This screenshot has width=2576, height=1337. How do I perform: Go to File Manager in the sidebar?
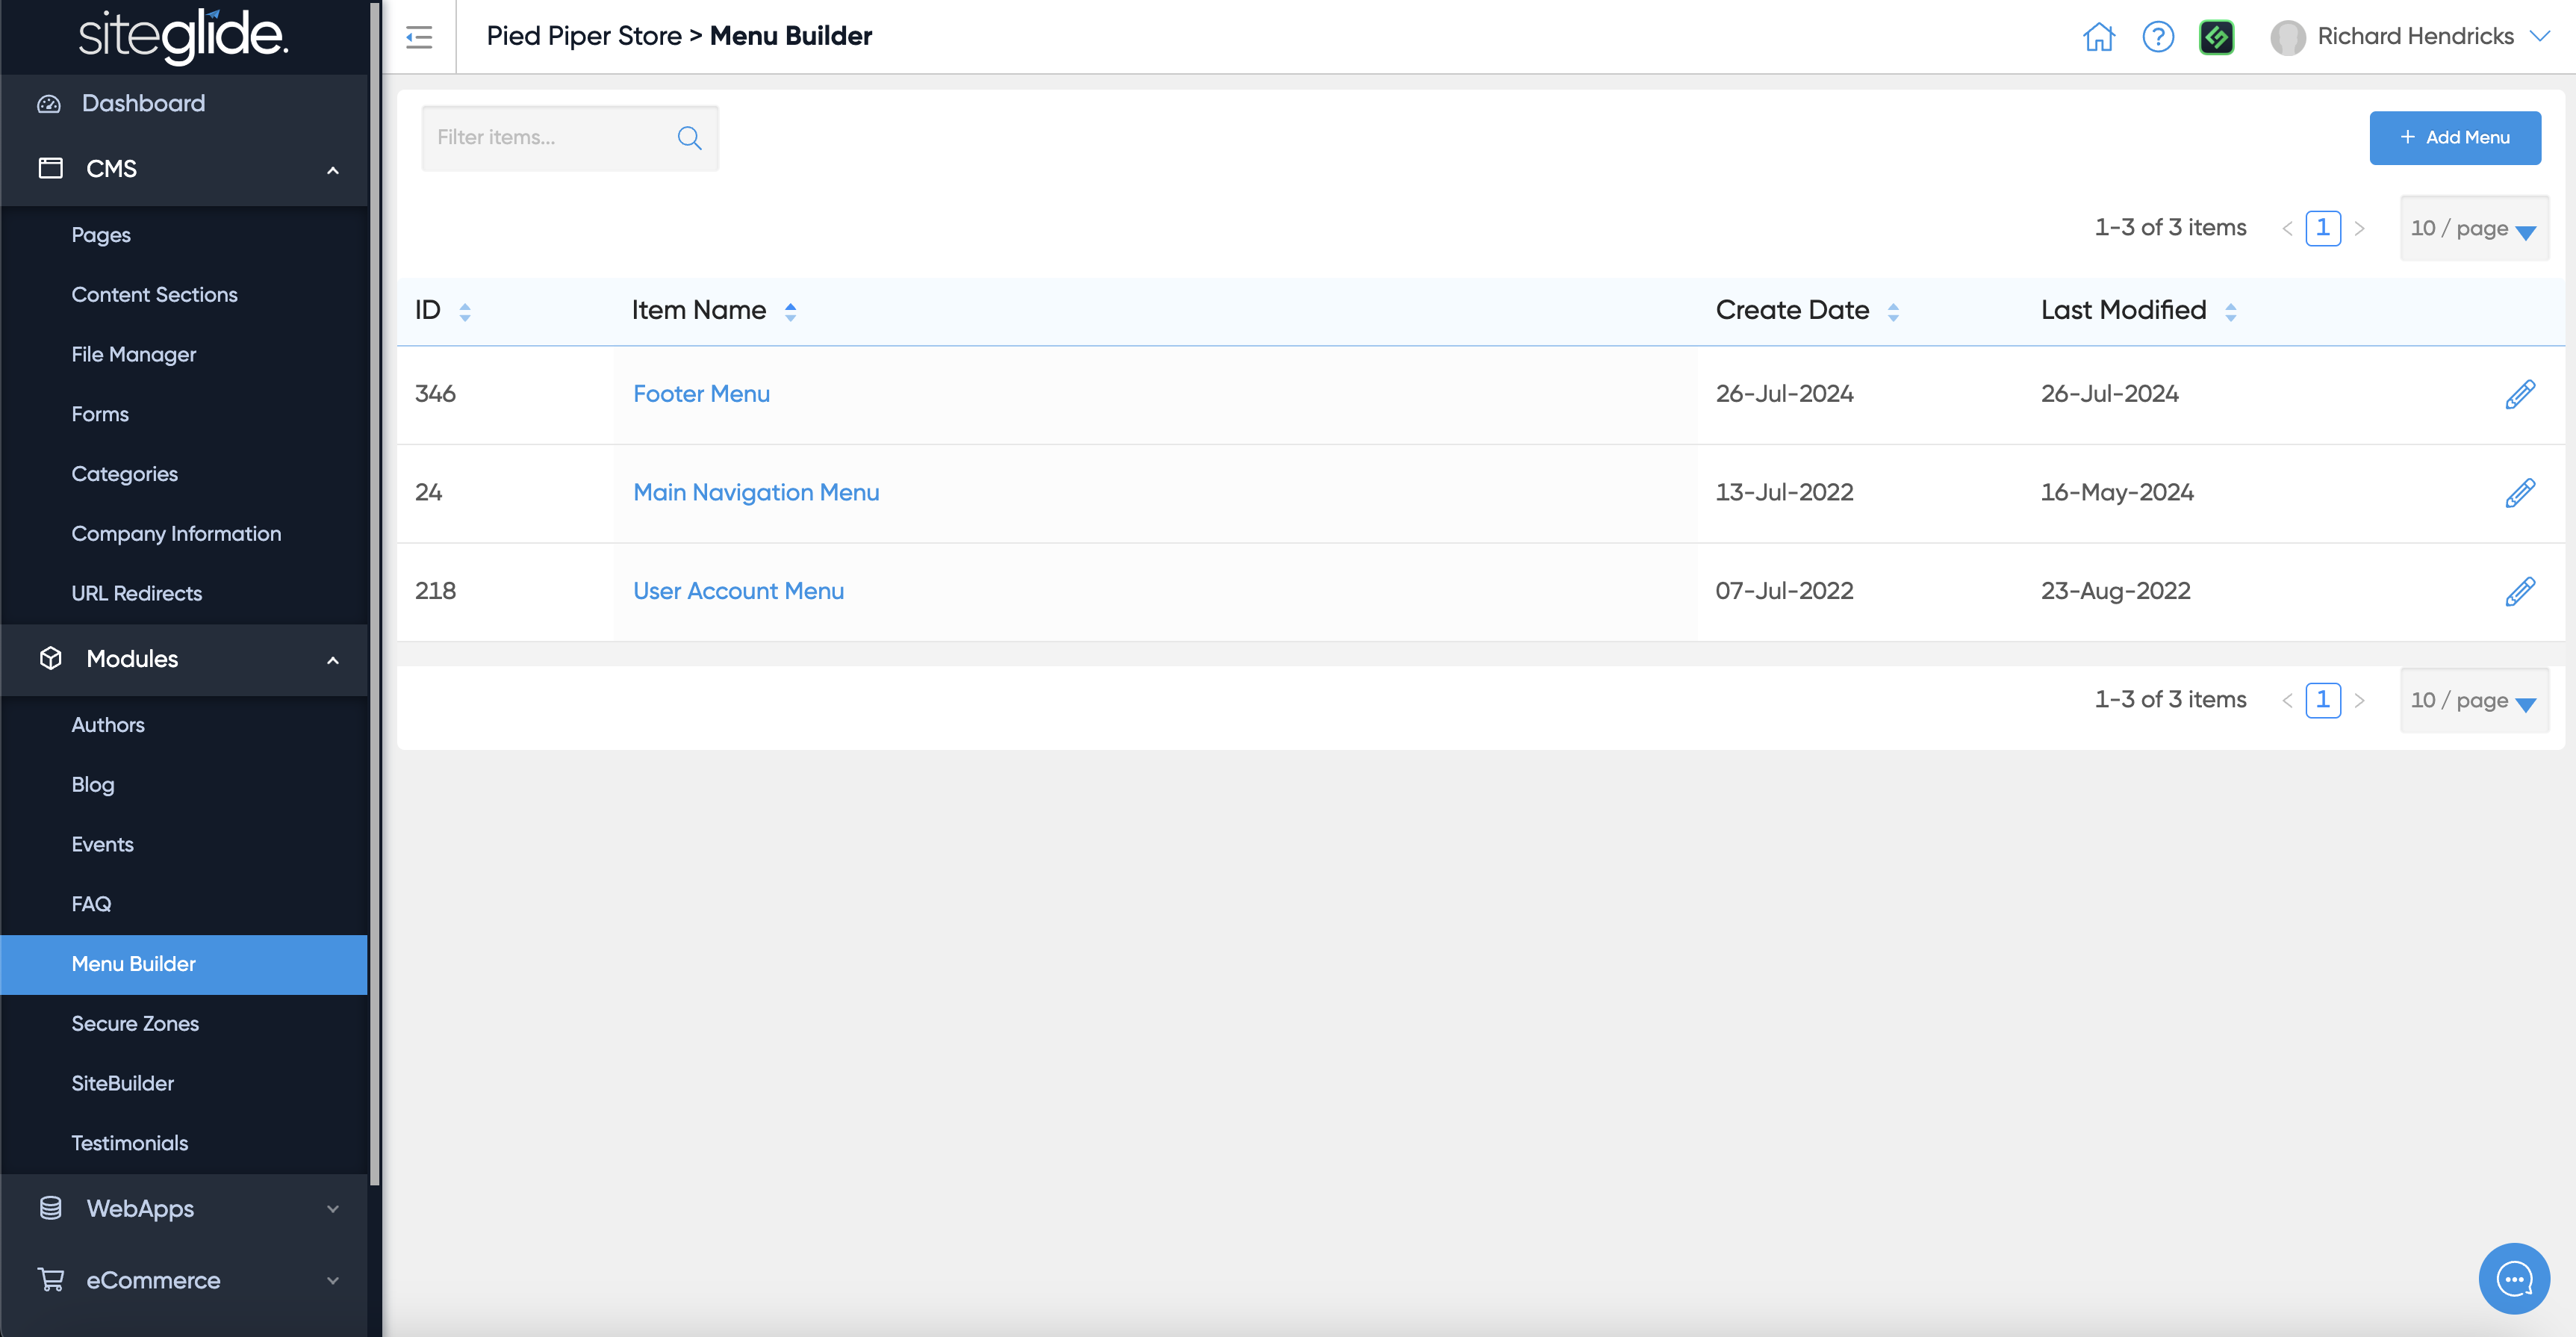pos(133,354)
